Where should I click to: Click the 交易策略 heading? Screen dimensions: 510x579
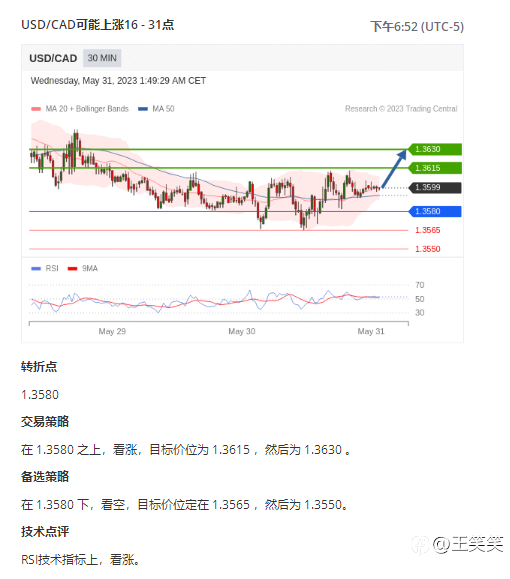(x=45, y=421)
